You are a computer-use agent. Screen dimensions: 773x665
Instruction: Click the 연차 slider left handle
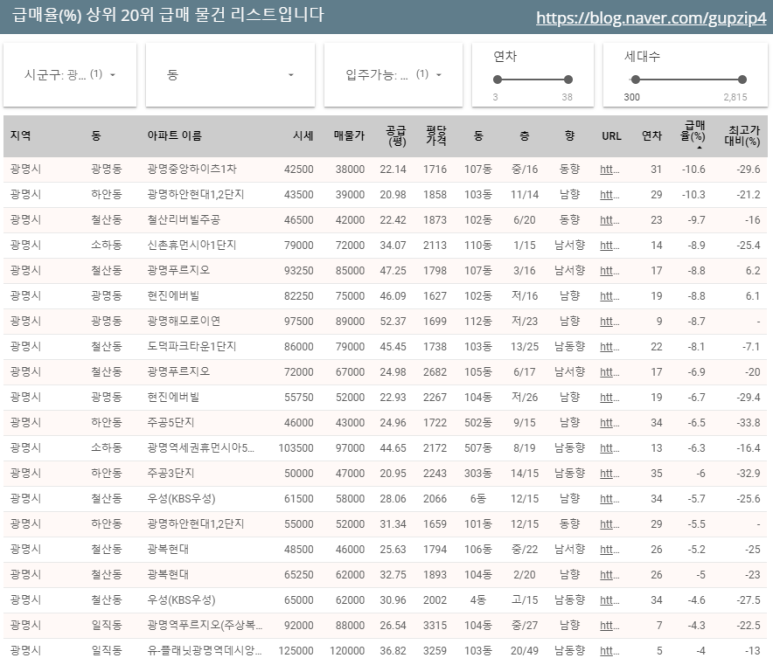tap(497, 79)
